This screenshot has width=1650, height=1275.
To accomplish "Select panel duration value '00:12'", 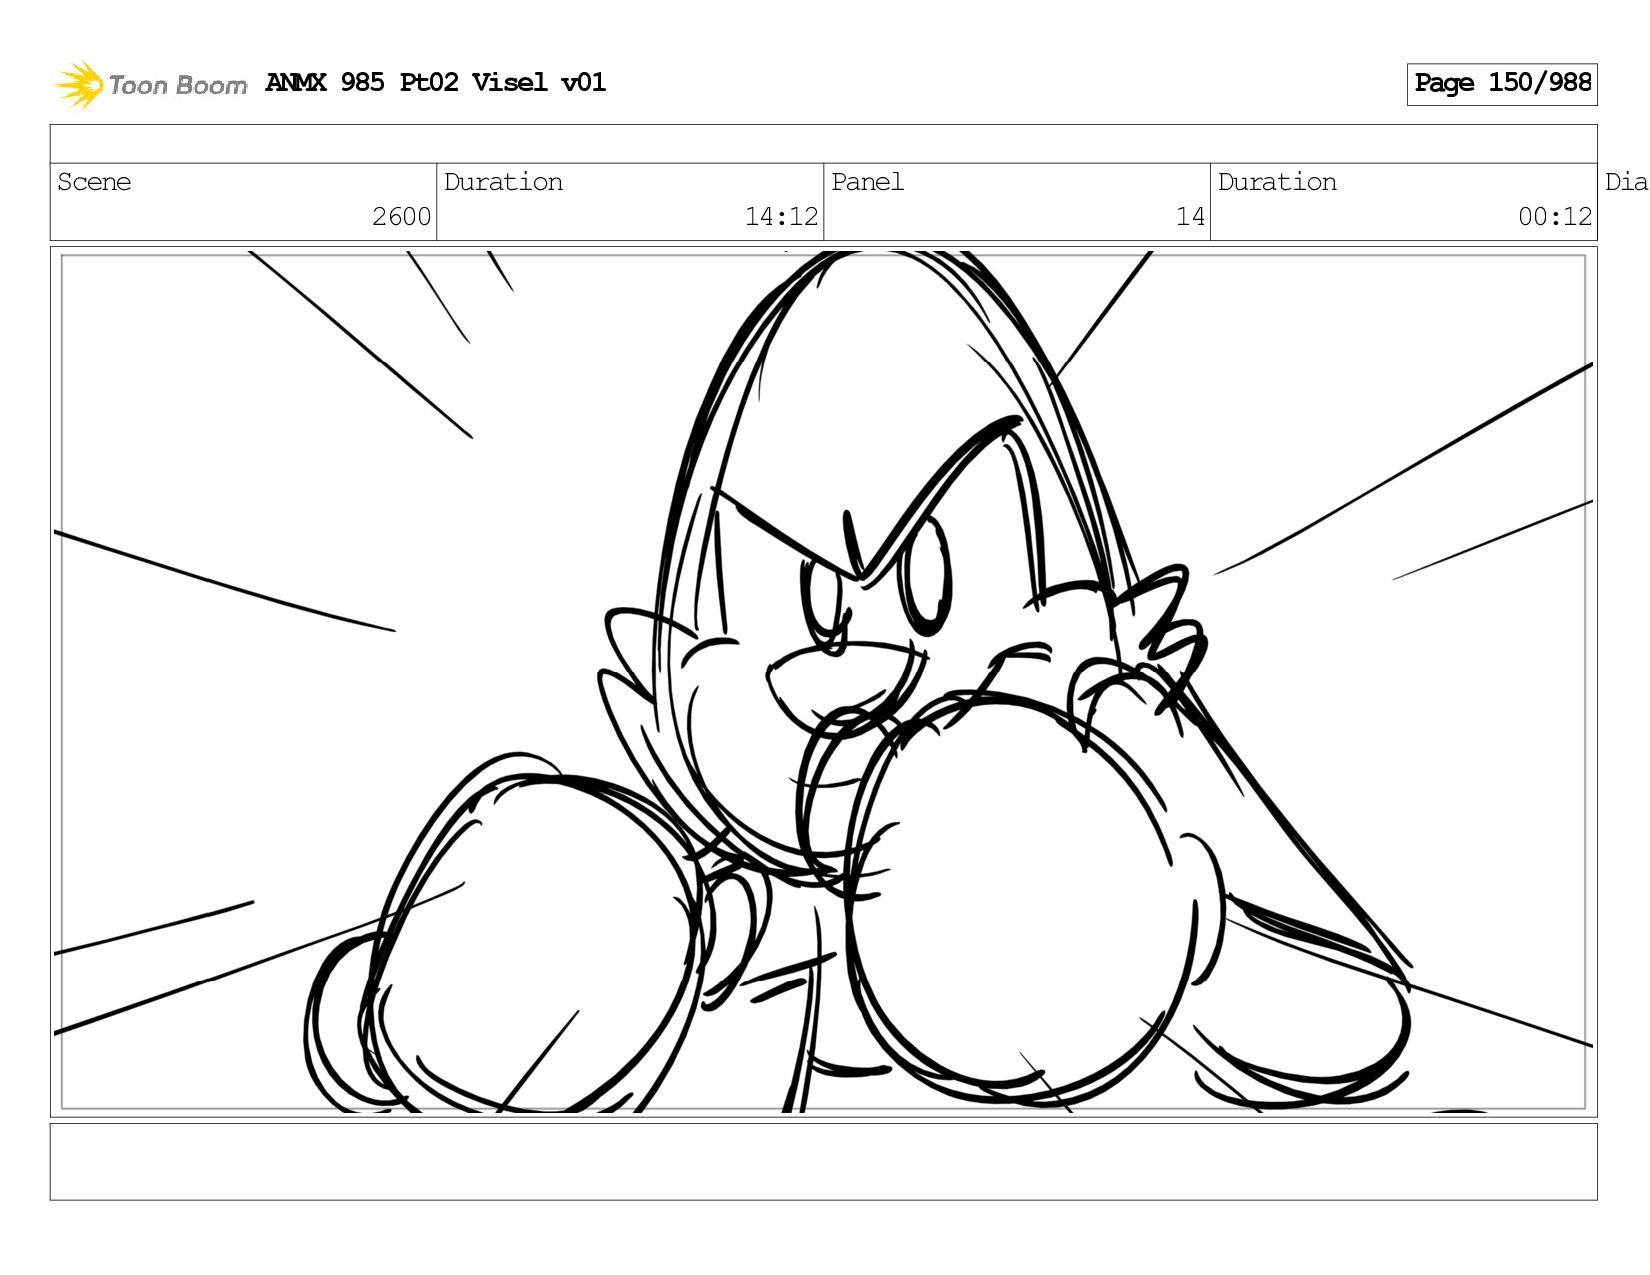I will (1555, 217).
